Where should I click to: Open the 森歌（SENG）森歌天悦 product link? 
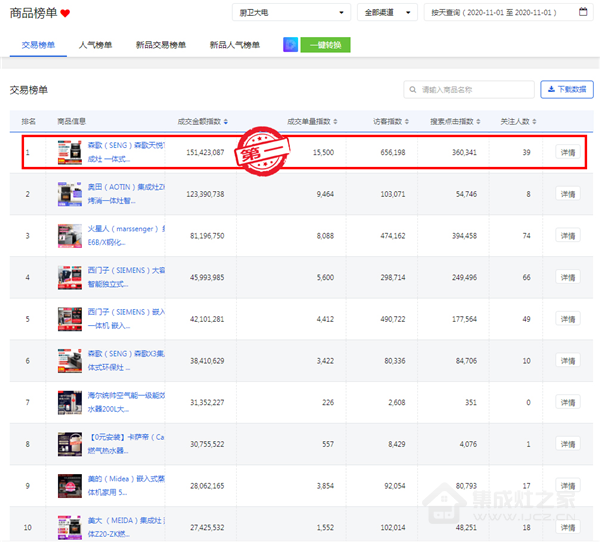126,152
